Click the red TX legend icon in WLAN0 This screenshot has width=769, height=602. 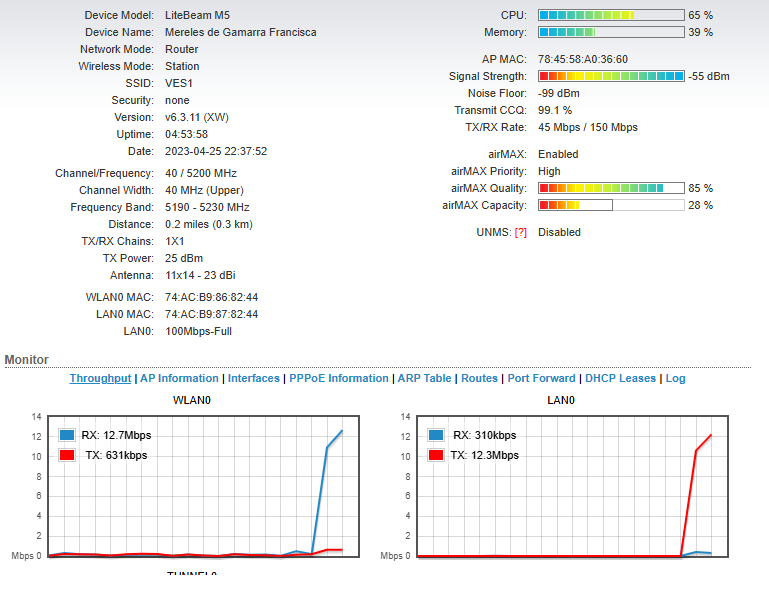(x=67, y=455)
